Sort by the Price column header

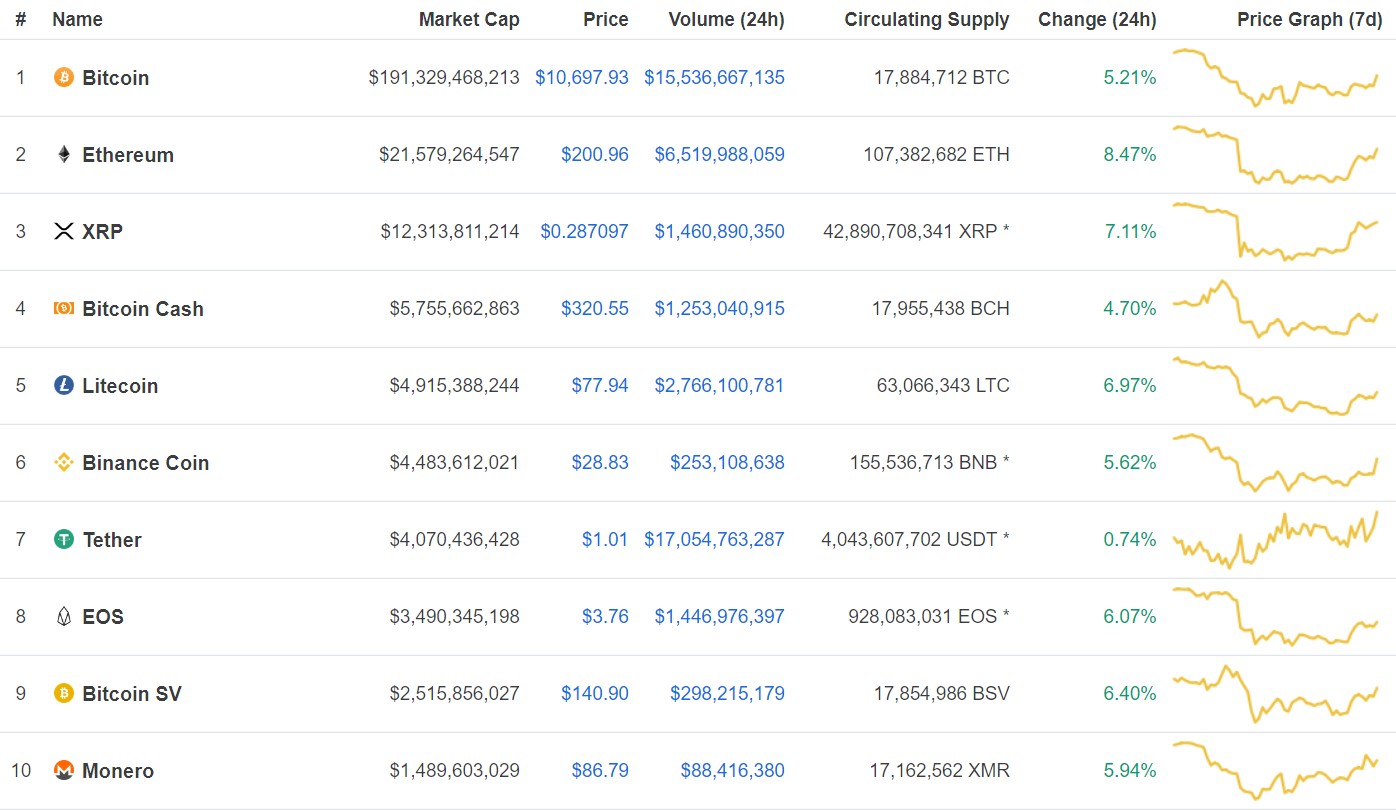(606, 19)
